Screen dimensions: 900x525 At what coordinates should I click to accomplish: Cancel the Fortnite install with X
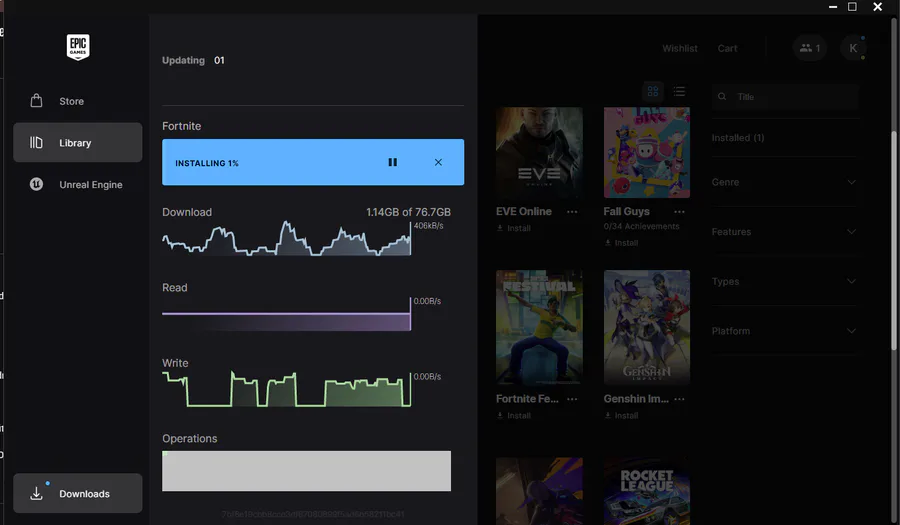(x=438, y=162)
